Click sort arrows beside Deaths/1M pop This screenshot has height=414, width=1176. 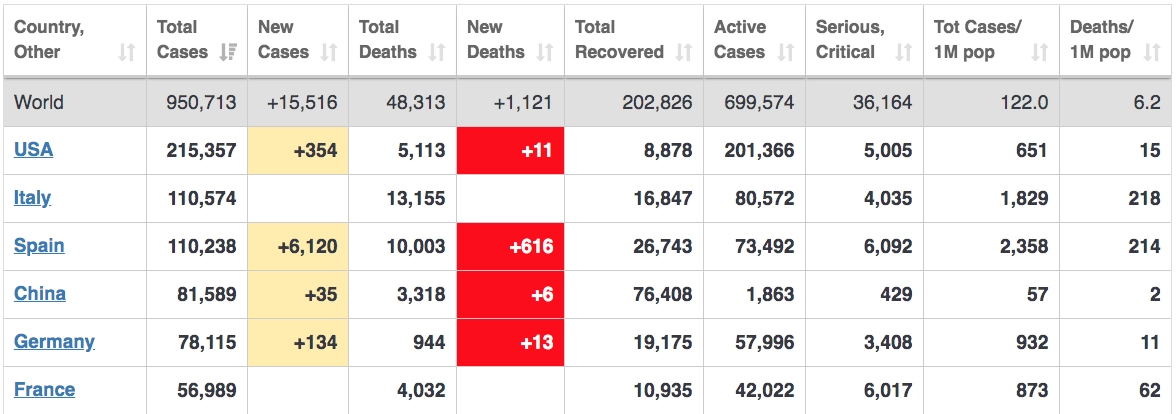[1151, 52]
